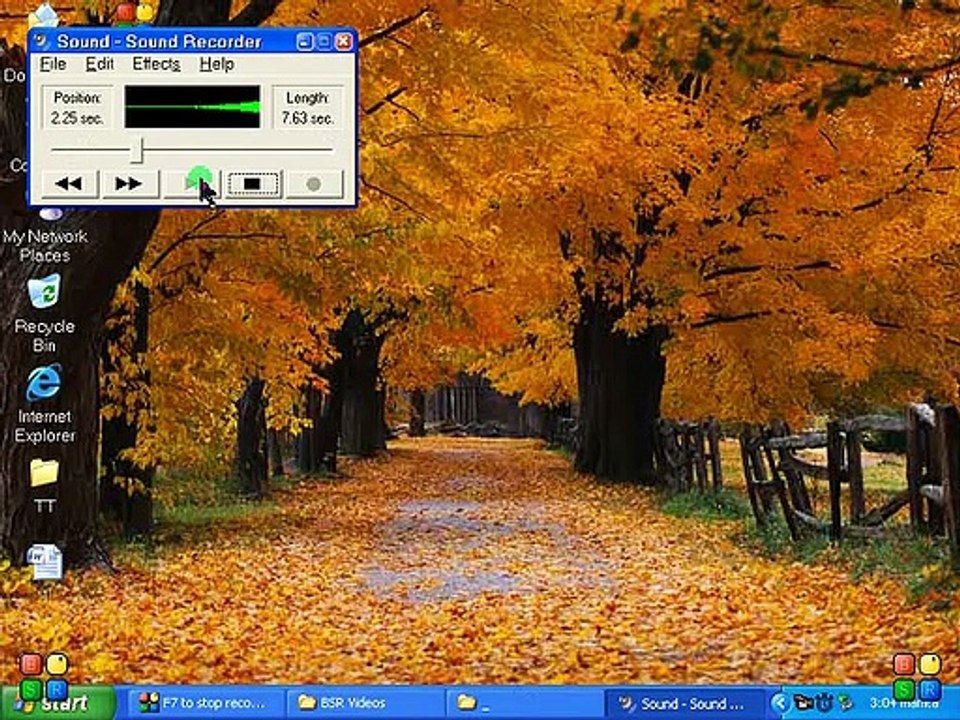
Task: Open the Windows Start menu
Action: tap(58, 703)
